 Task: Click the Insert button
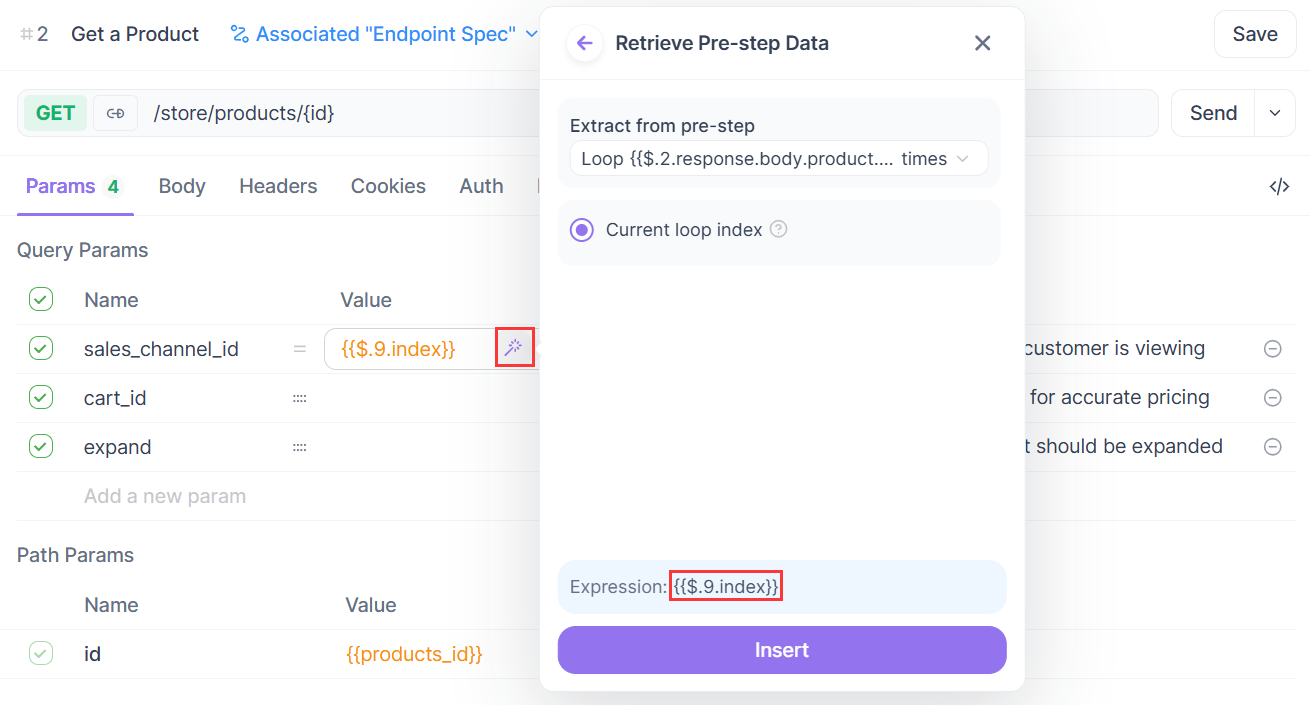pos(782,650)
